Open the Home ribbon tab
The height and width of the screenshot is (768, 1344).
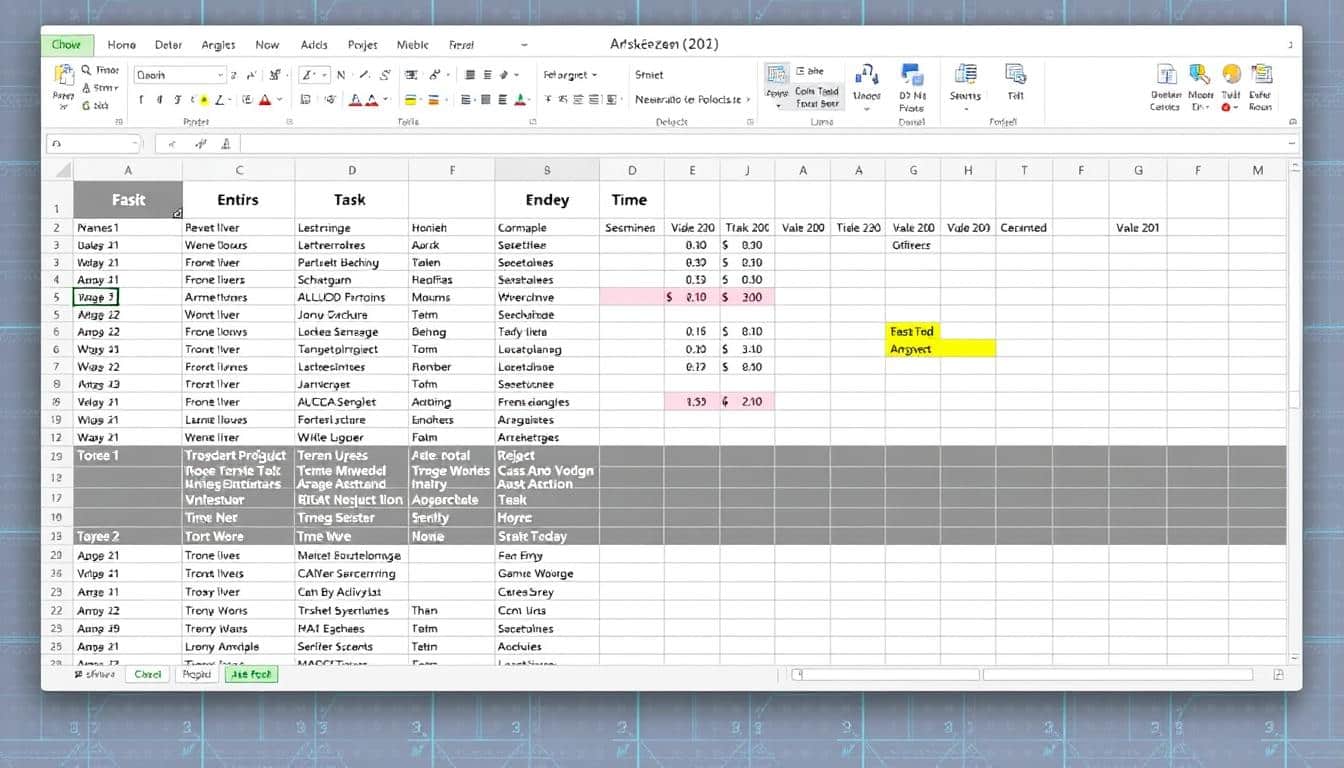(121, 45)
